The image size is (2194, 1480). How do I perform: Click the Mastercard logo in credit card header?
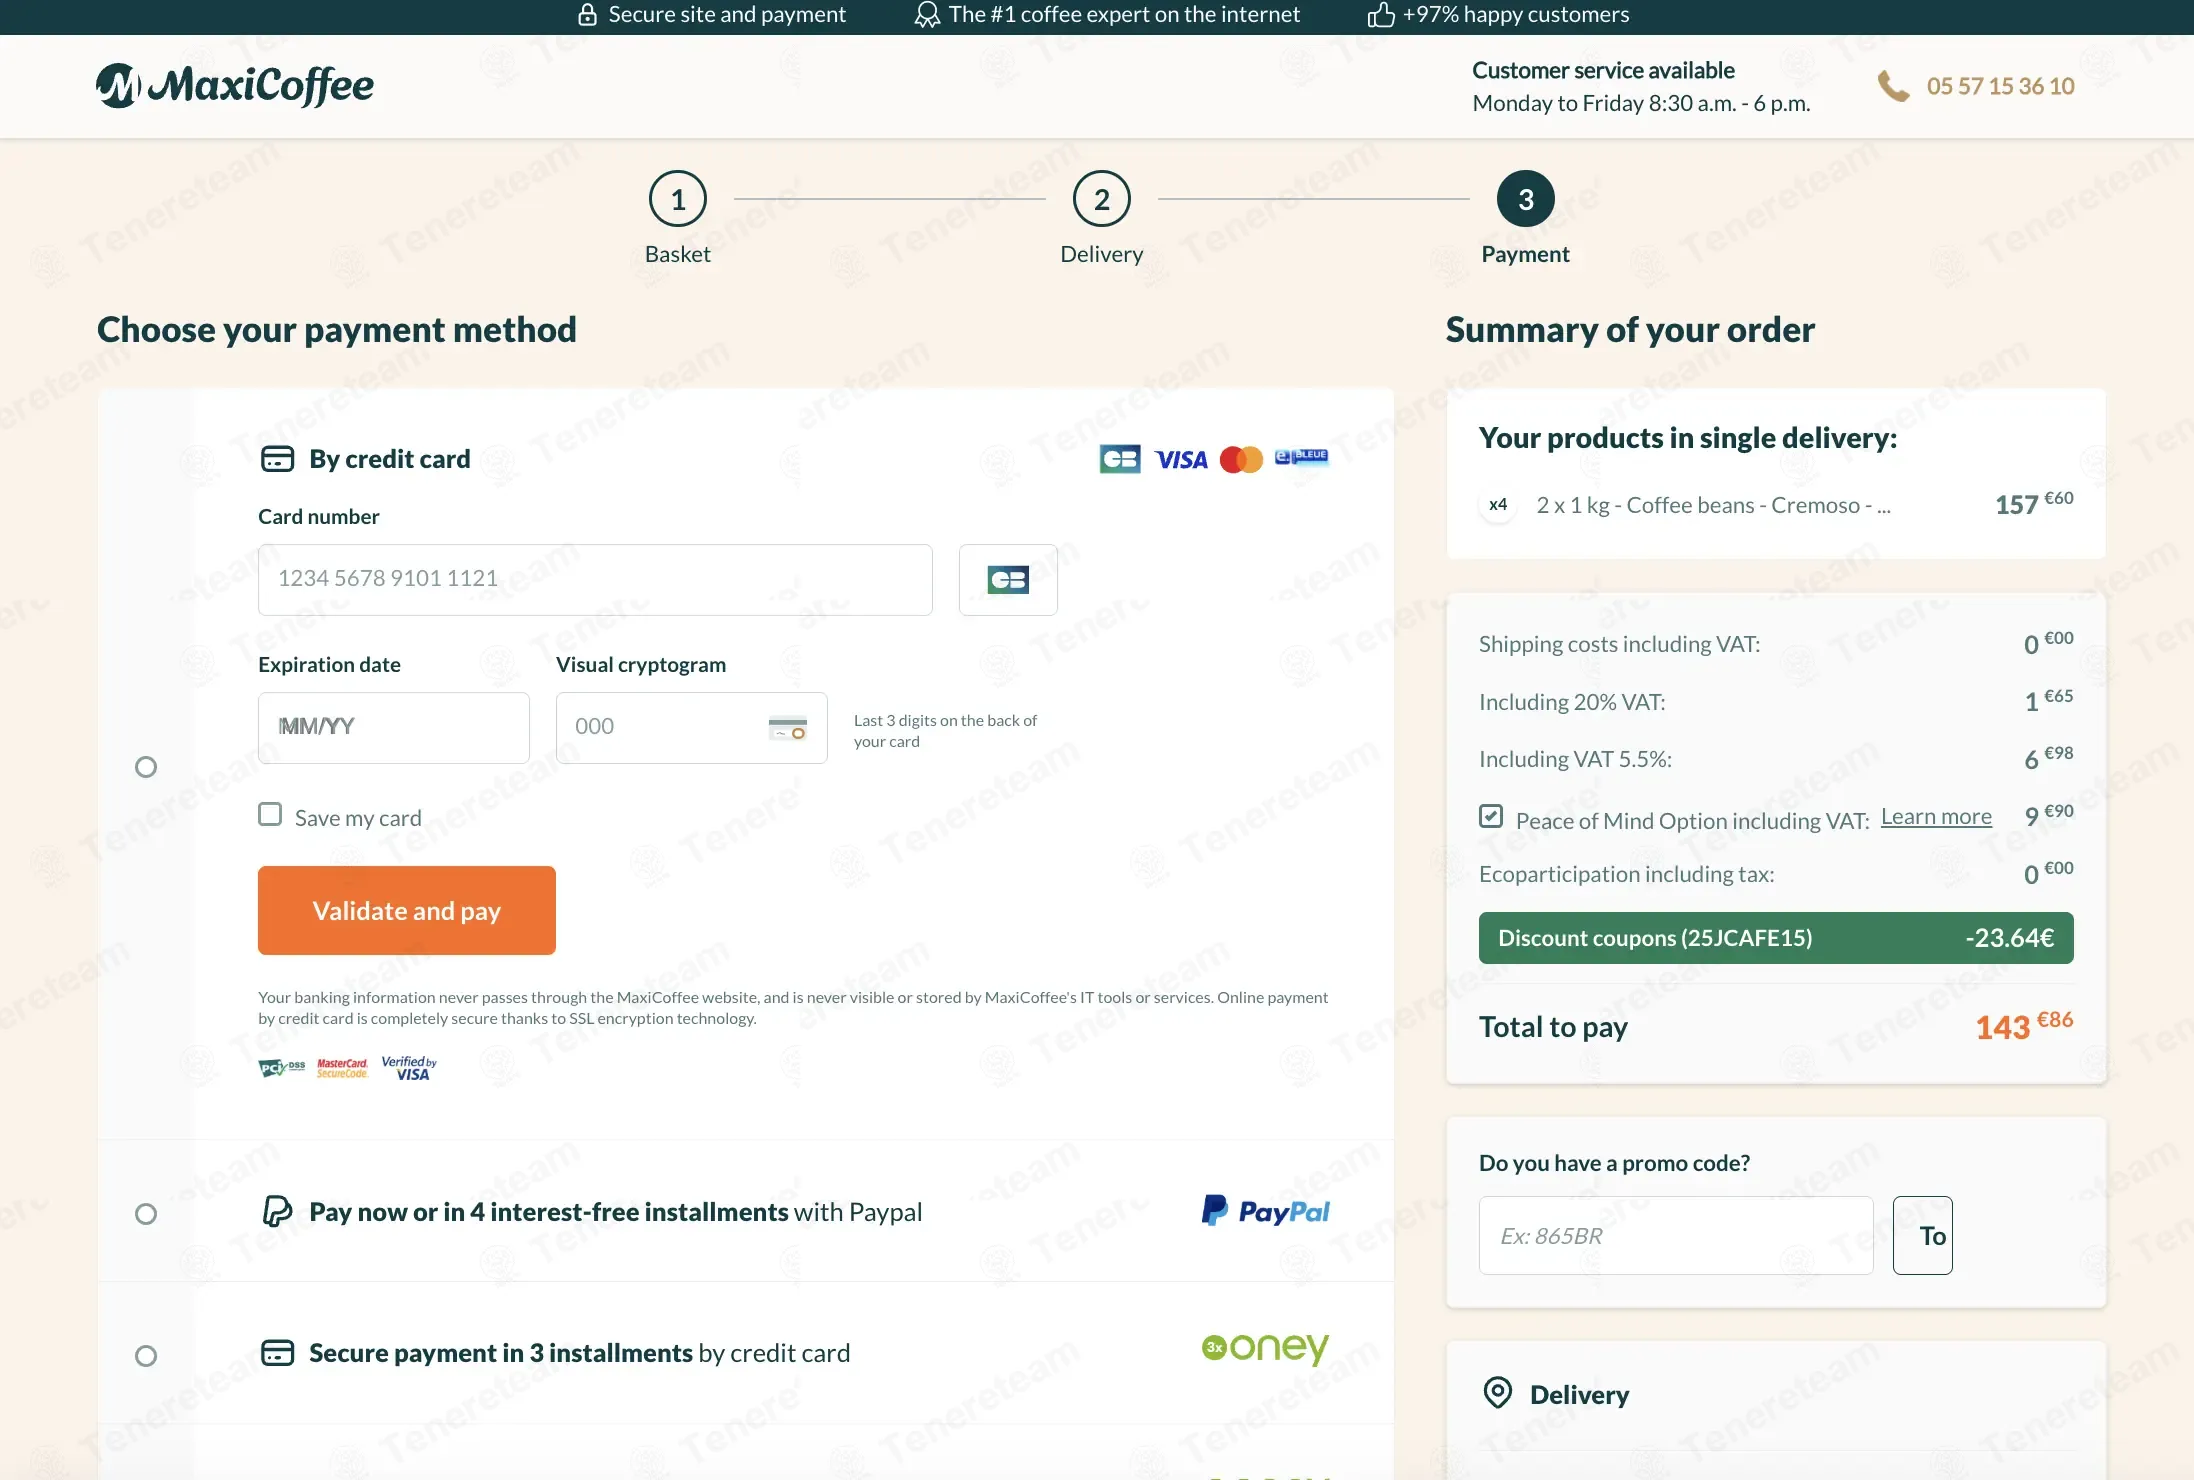click(x=1241, y=459)
